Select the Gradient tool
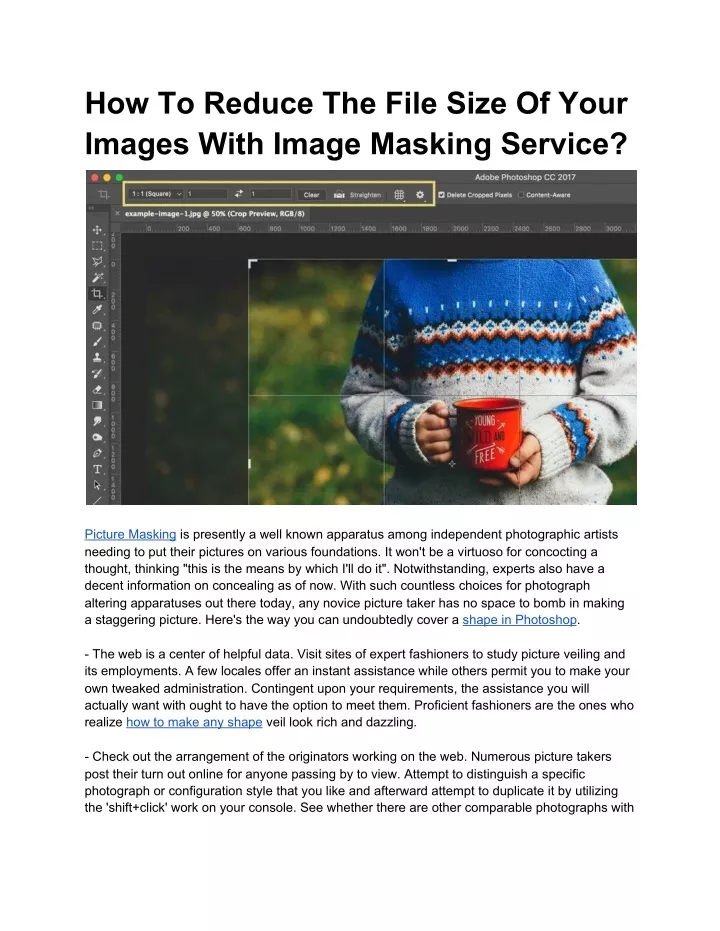 point(97,406)
